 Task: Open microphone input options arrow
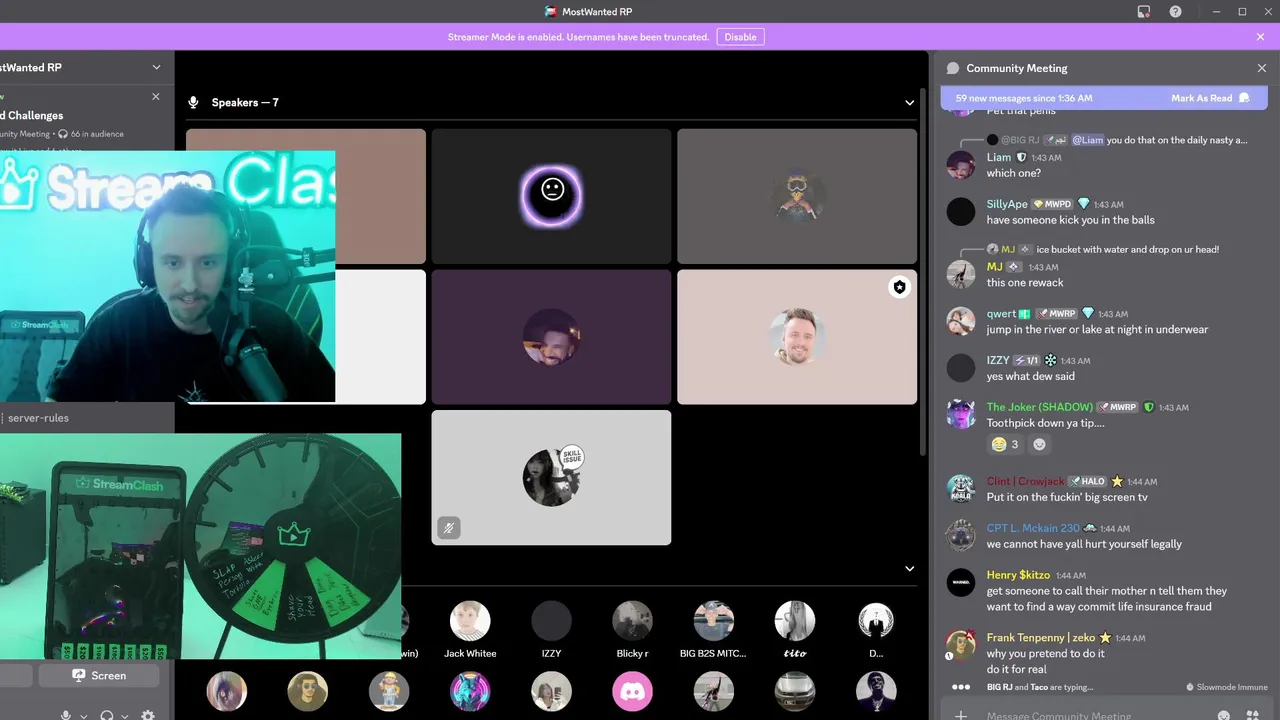coord(84,716)
